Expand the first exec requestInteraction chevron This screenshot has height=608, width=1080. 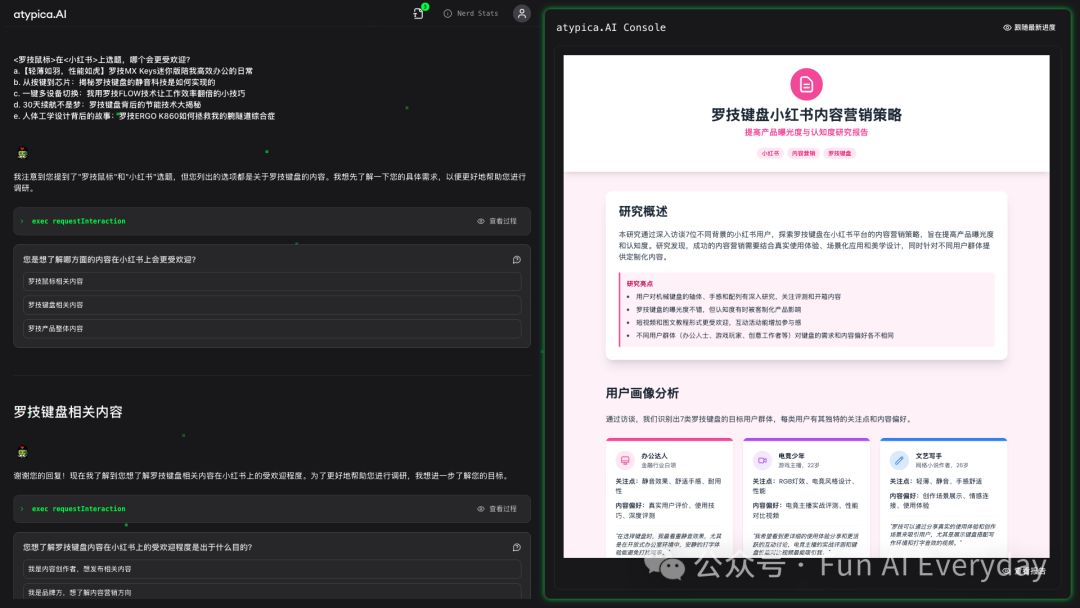point(22,221)
